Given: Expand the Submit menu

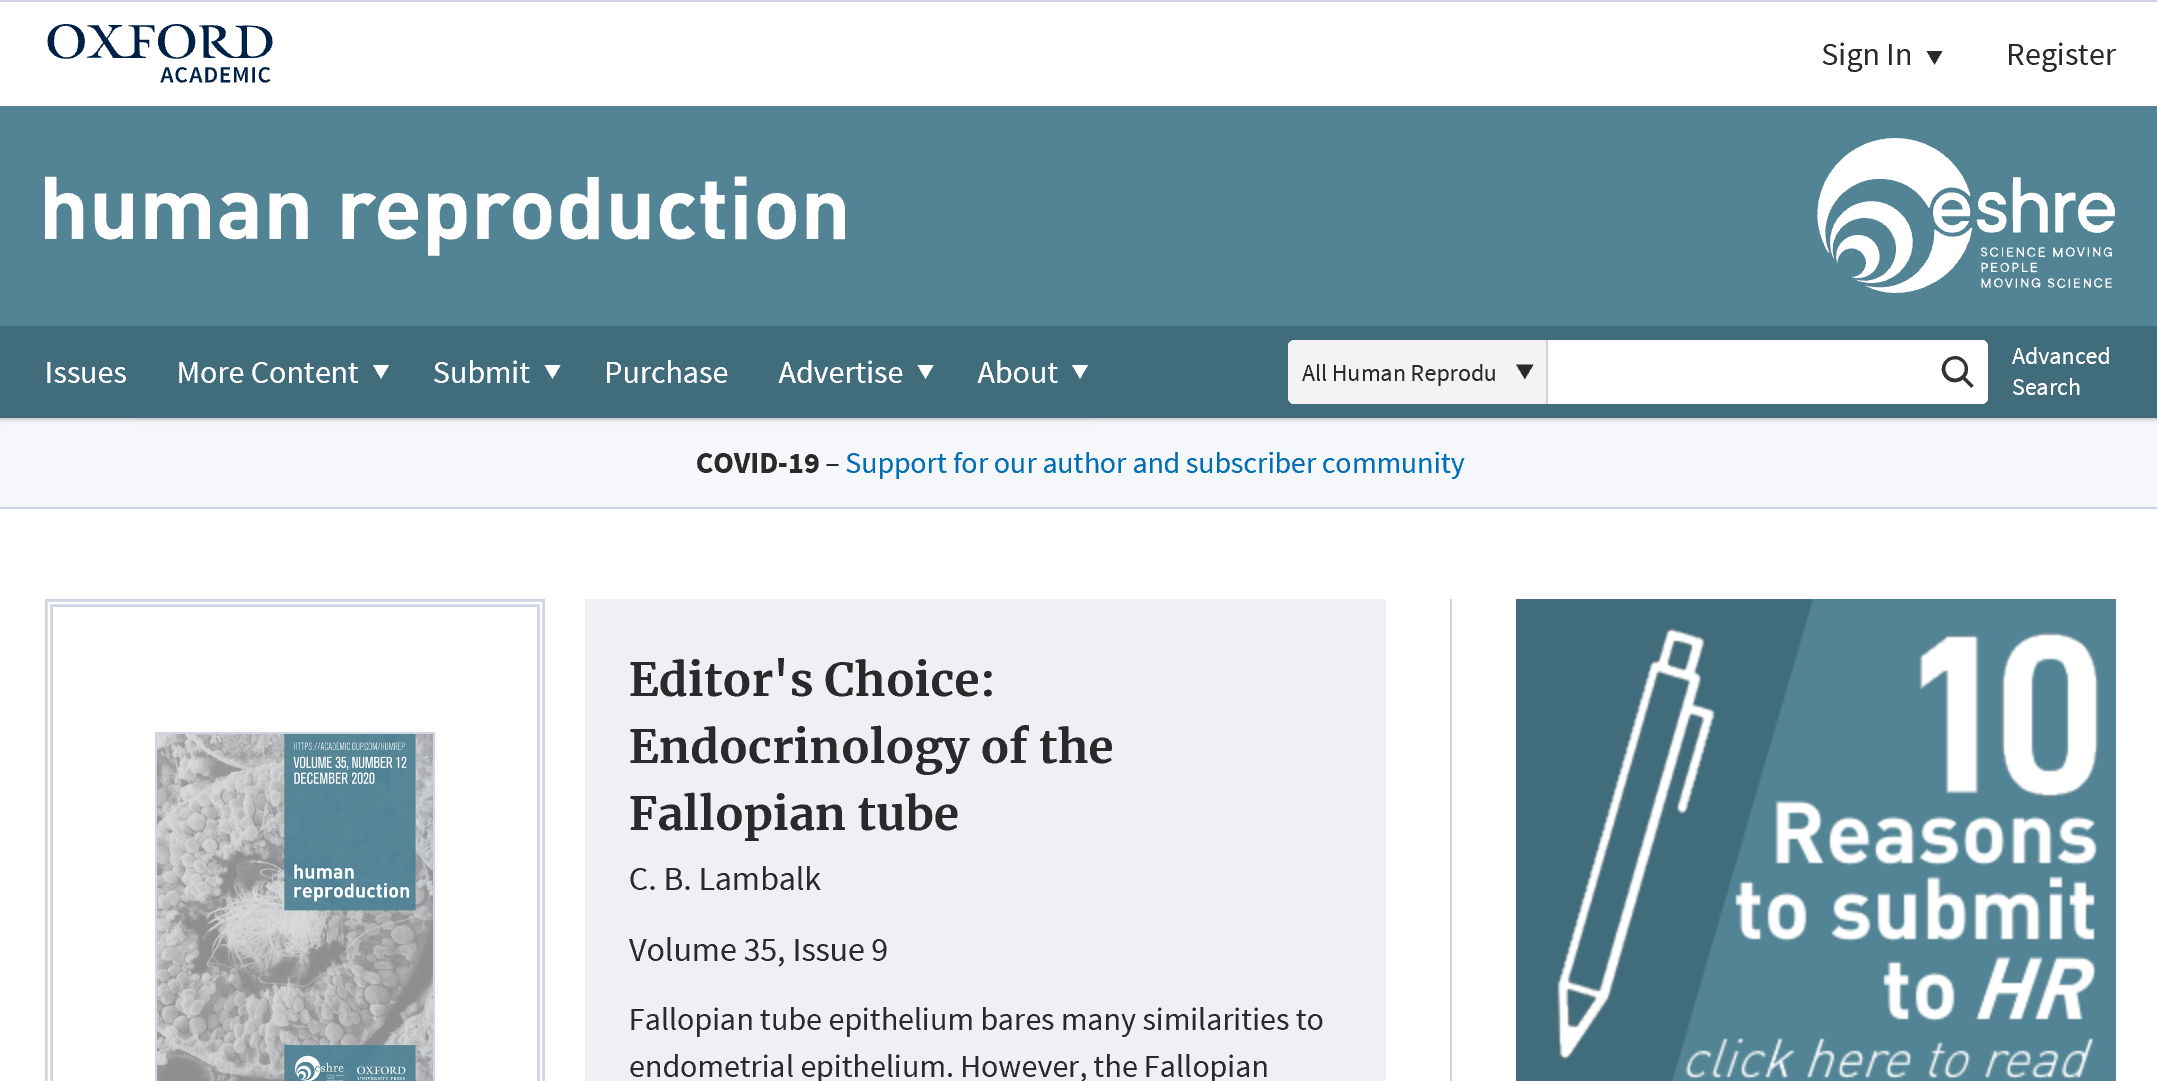Looking at the screenshot, I should 496,372.
